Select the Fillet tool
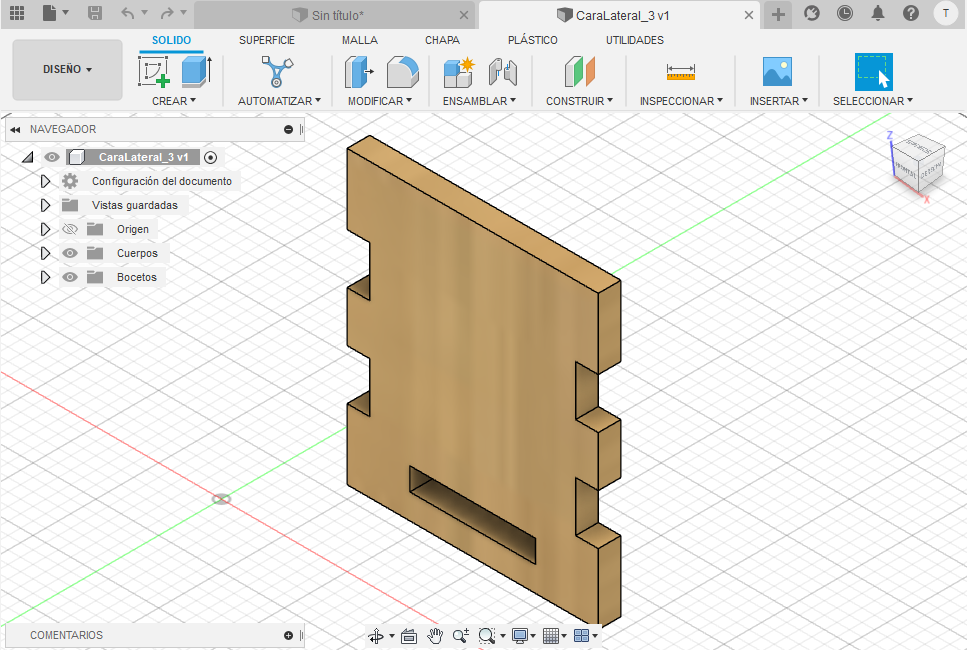The height and width of the screenshot is (650, 967). click(403, 71)
